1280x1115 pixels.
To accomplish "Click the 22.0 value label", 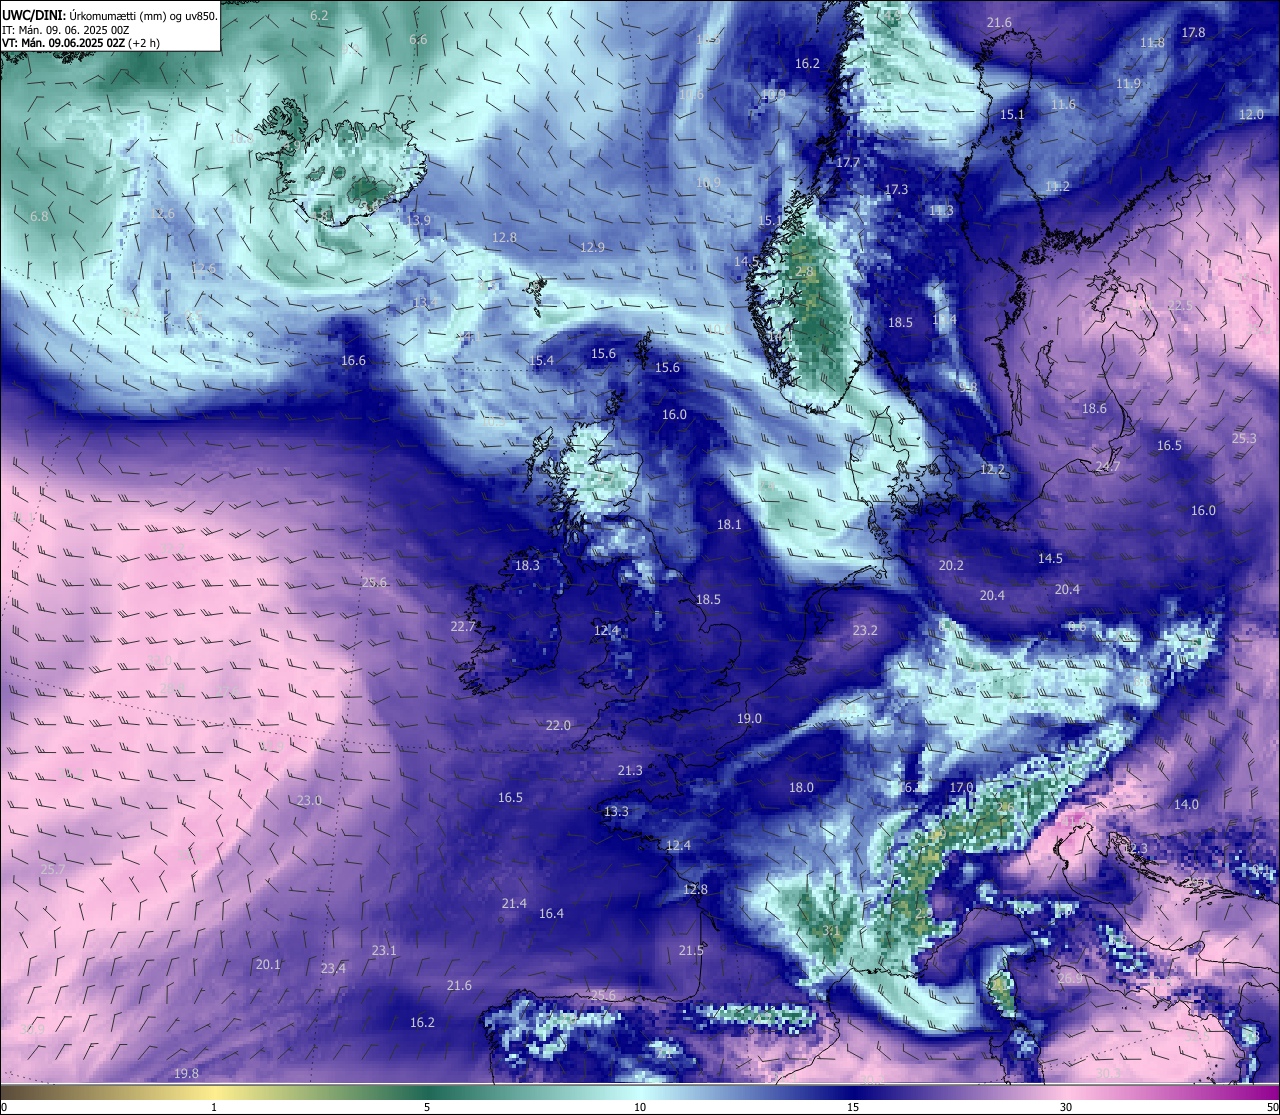I will point(558,725).
